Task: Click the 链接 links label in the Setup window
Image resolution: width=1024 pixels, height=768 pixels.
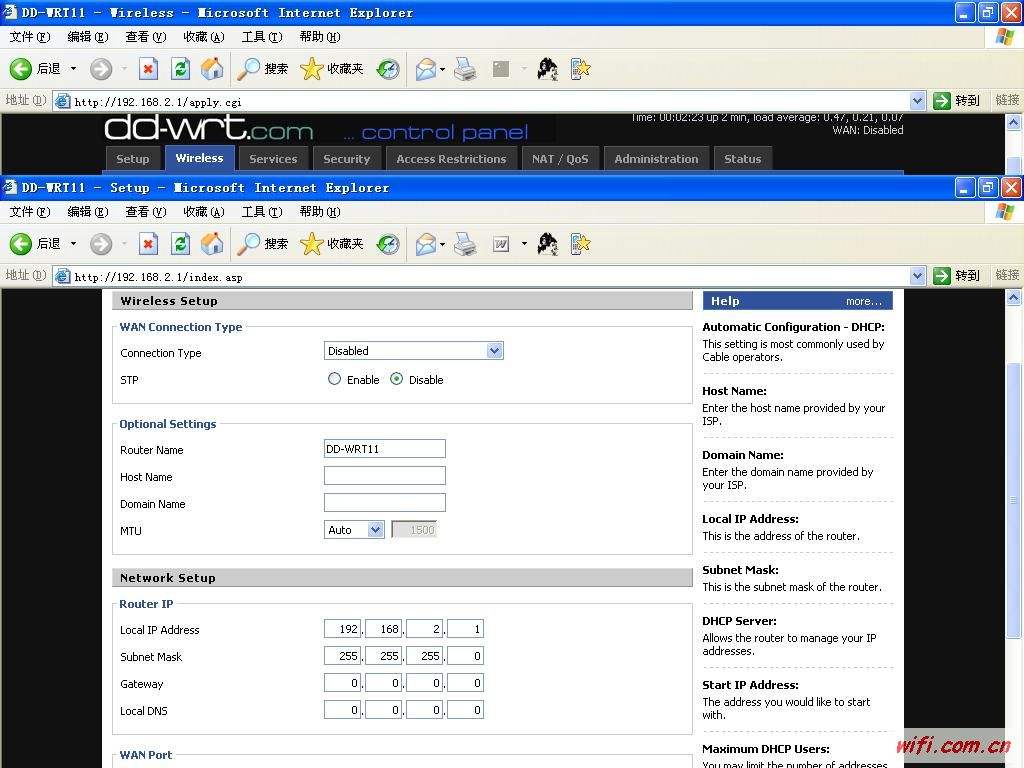Action: pos(1006,275)
